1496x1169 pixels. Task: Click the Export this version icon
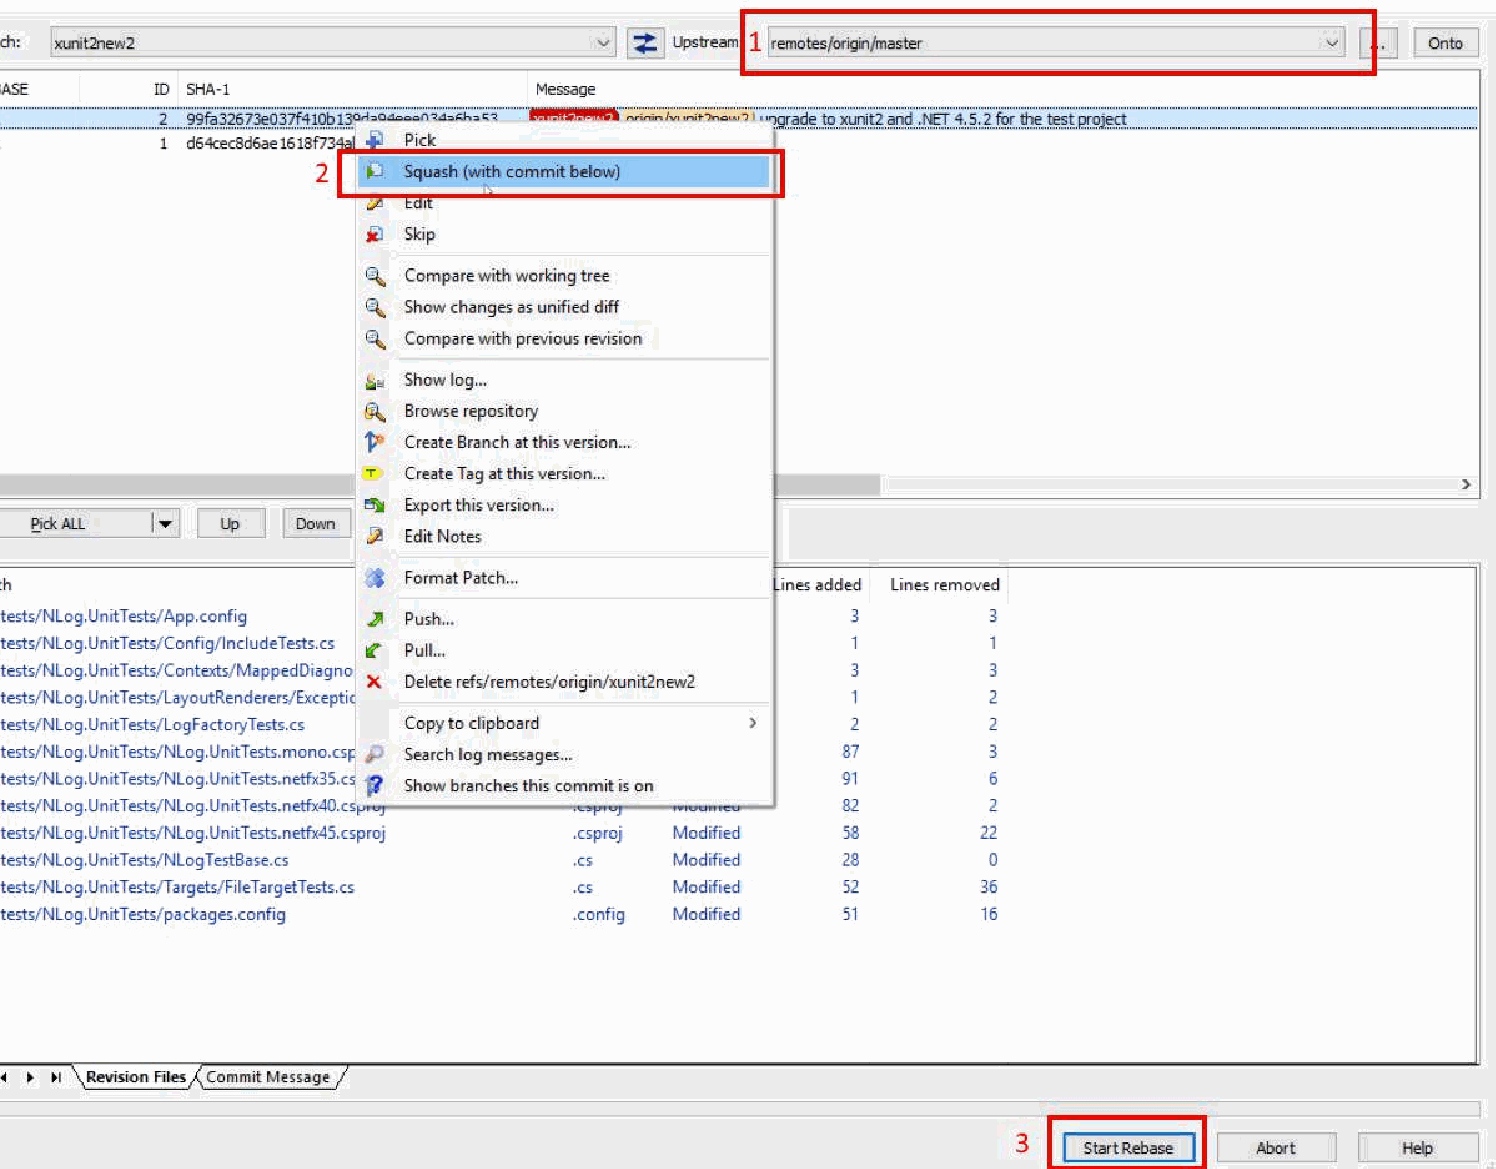point(375,505)
